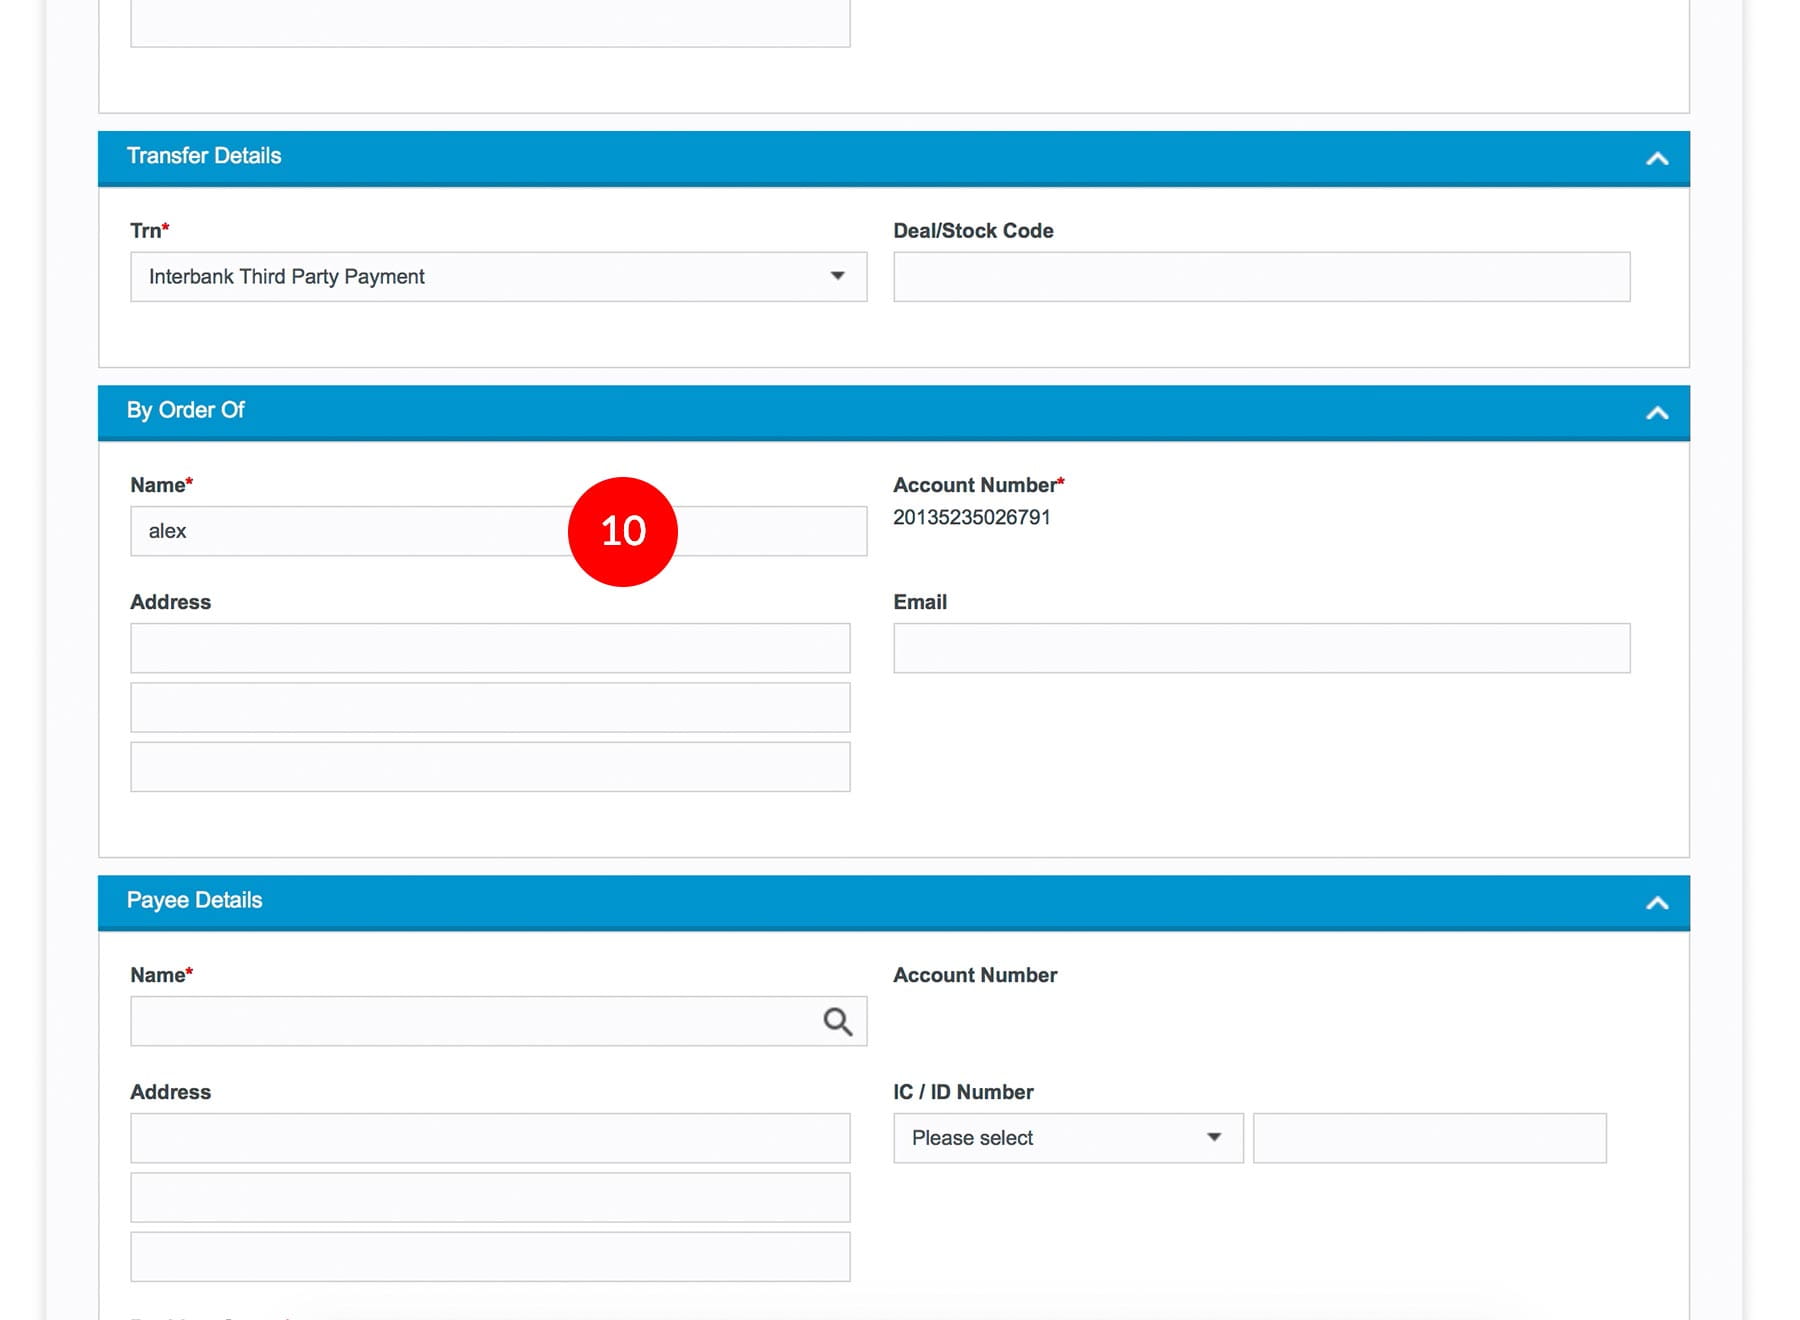Collapse the By Order Of section
The image size is (1800, 1320).
1656,413
